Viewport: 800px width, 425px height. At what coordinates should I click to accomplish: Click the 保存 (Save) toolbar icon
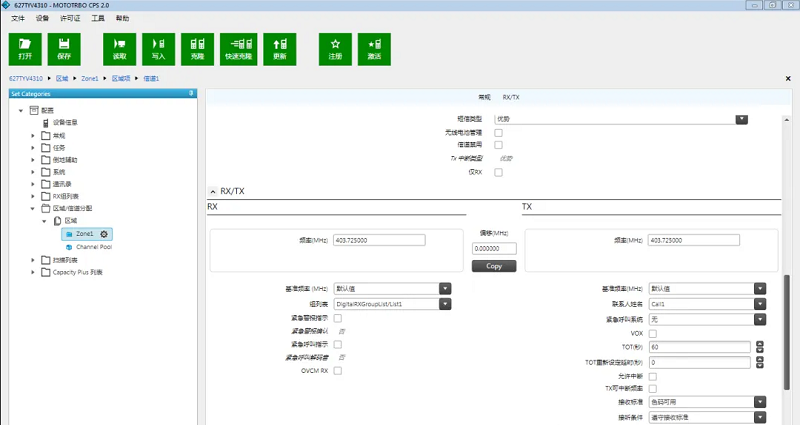pos(64,49)
